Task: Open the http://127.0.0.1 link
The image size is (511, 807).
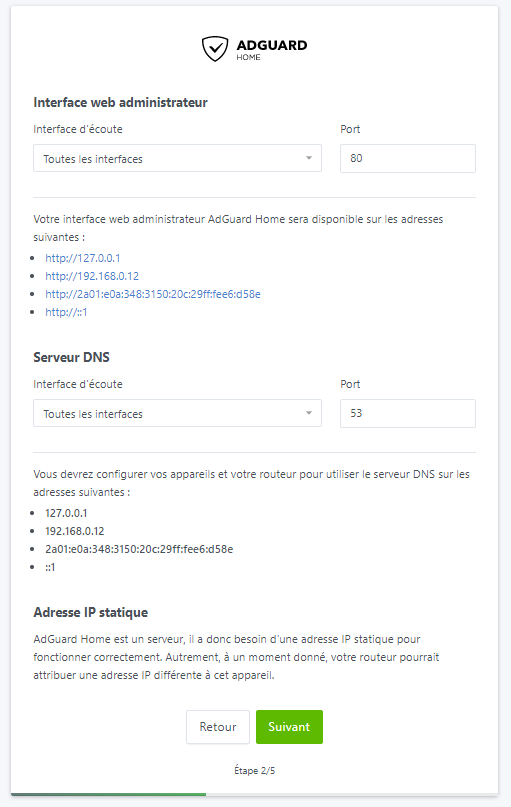Action: coord(83,258)
